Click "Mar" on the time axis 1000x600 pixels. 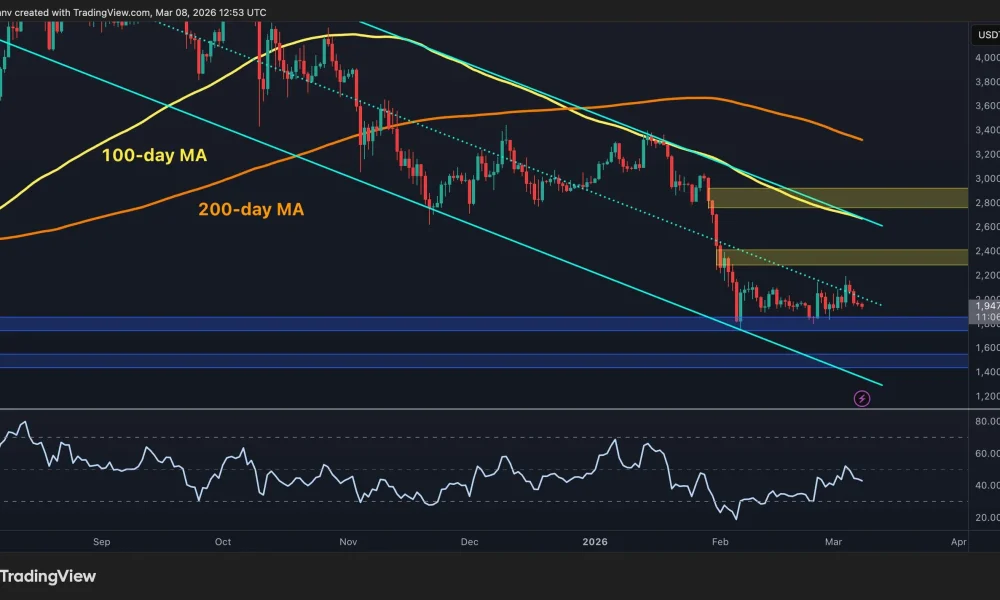click(x=835, y=542)
